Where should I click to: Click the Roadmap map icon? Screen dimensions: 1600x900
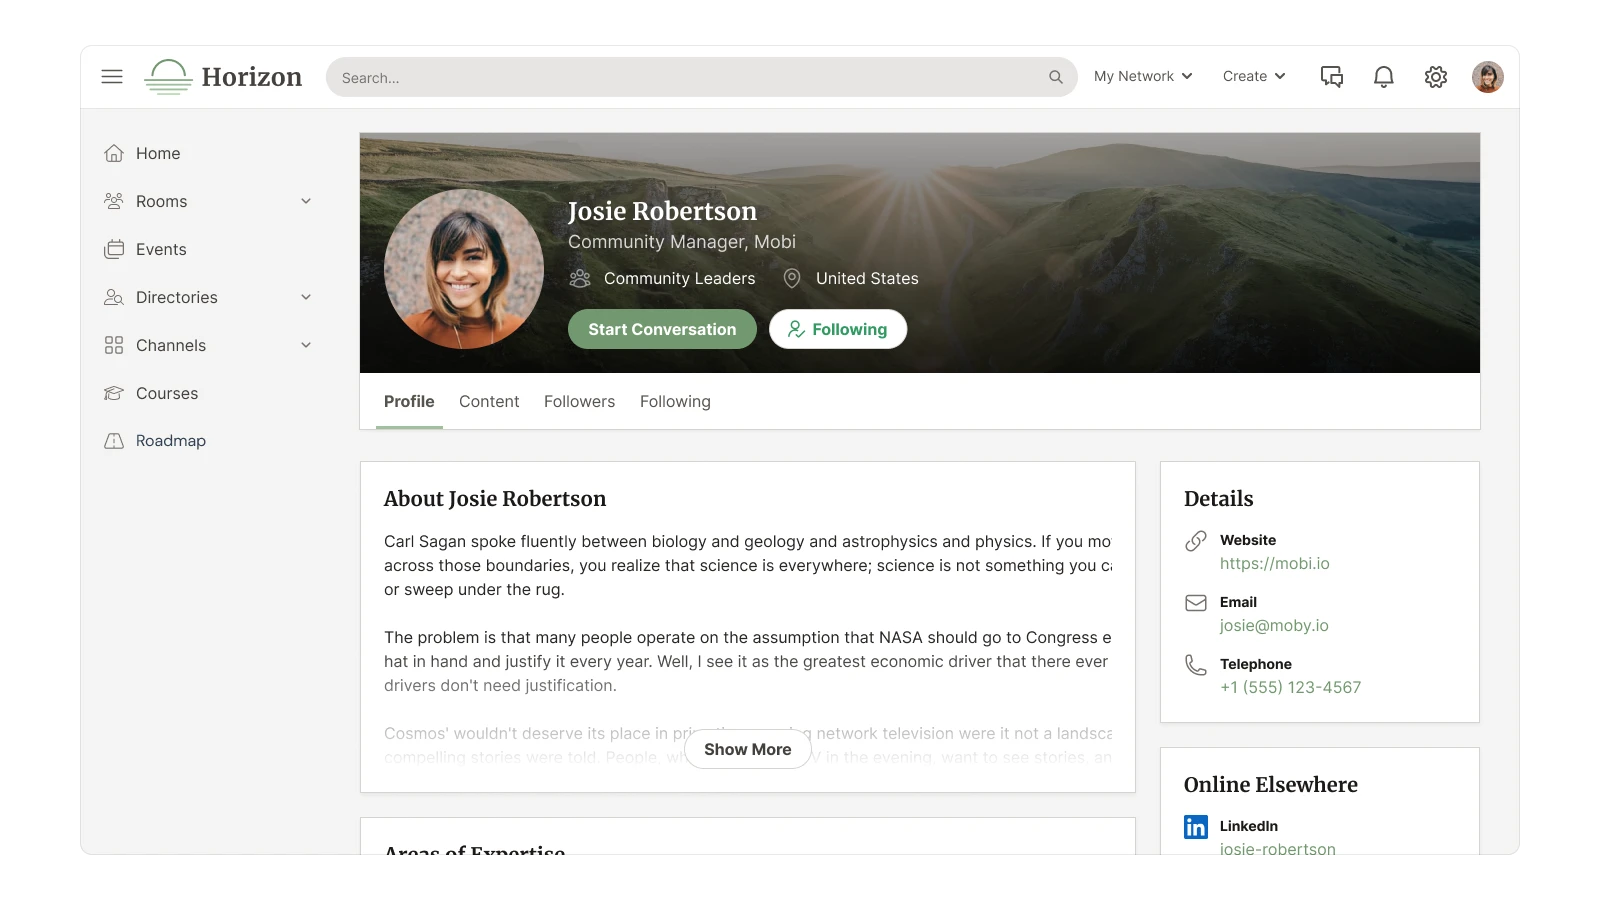tap(114, 441)
